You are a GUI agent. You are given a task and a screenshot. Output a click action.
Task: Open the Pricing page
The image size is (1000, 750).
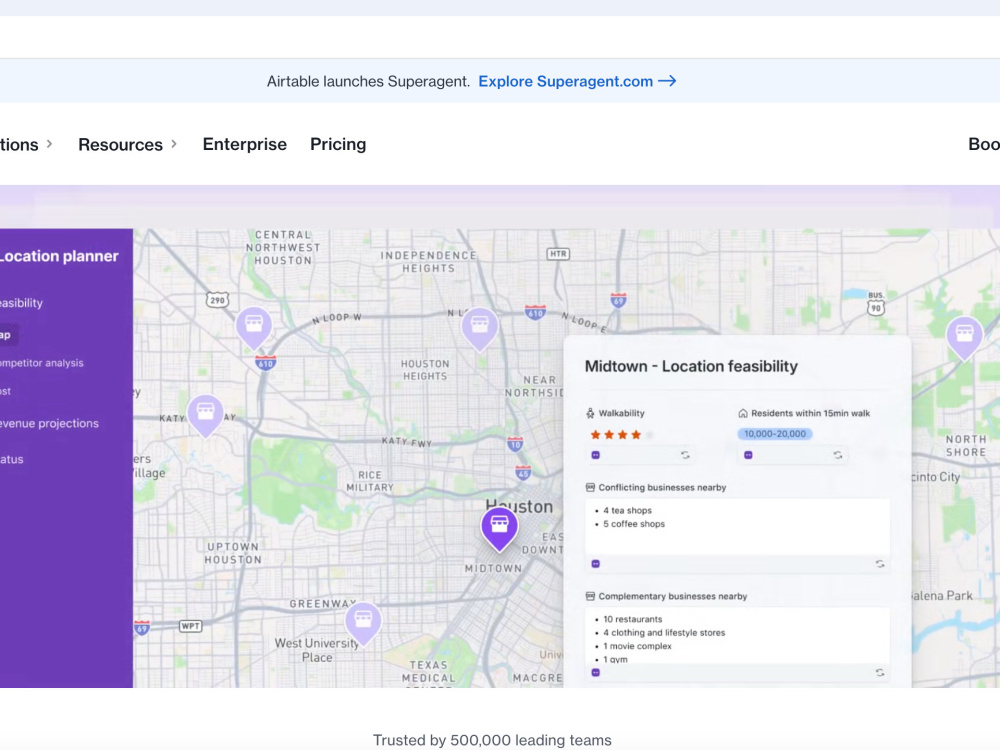click(338, 144)
